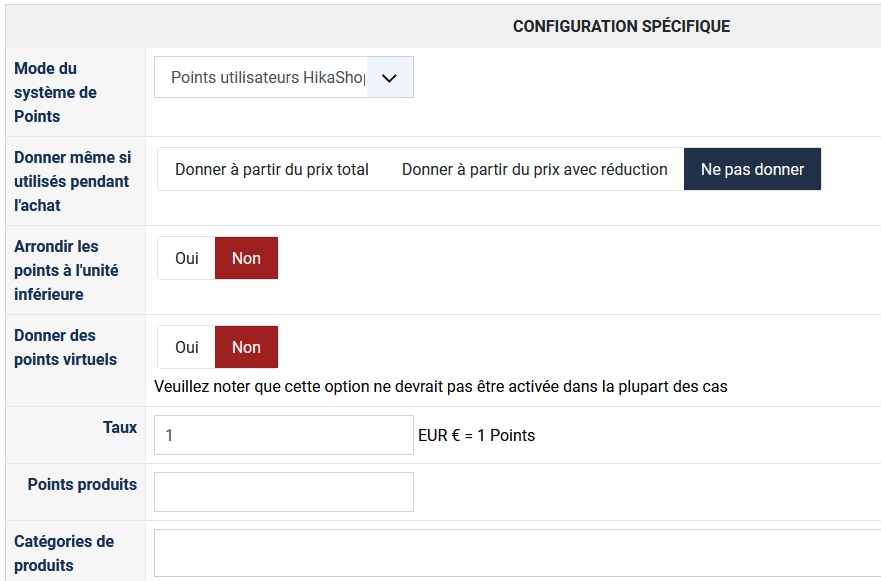Click the 'Points produits' label
881x581 pixels.
point(82,484)
